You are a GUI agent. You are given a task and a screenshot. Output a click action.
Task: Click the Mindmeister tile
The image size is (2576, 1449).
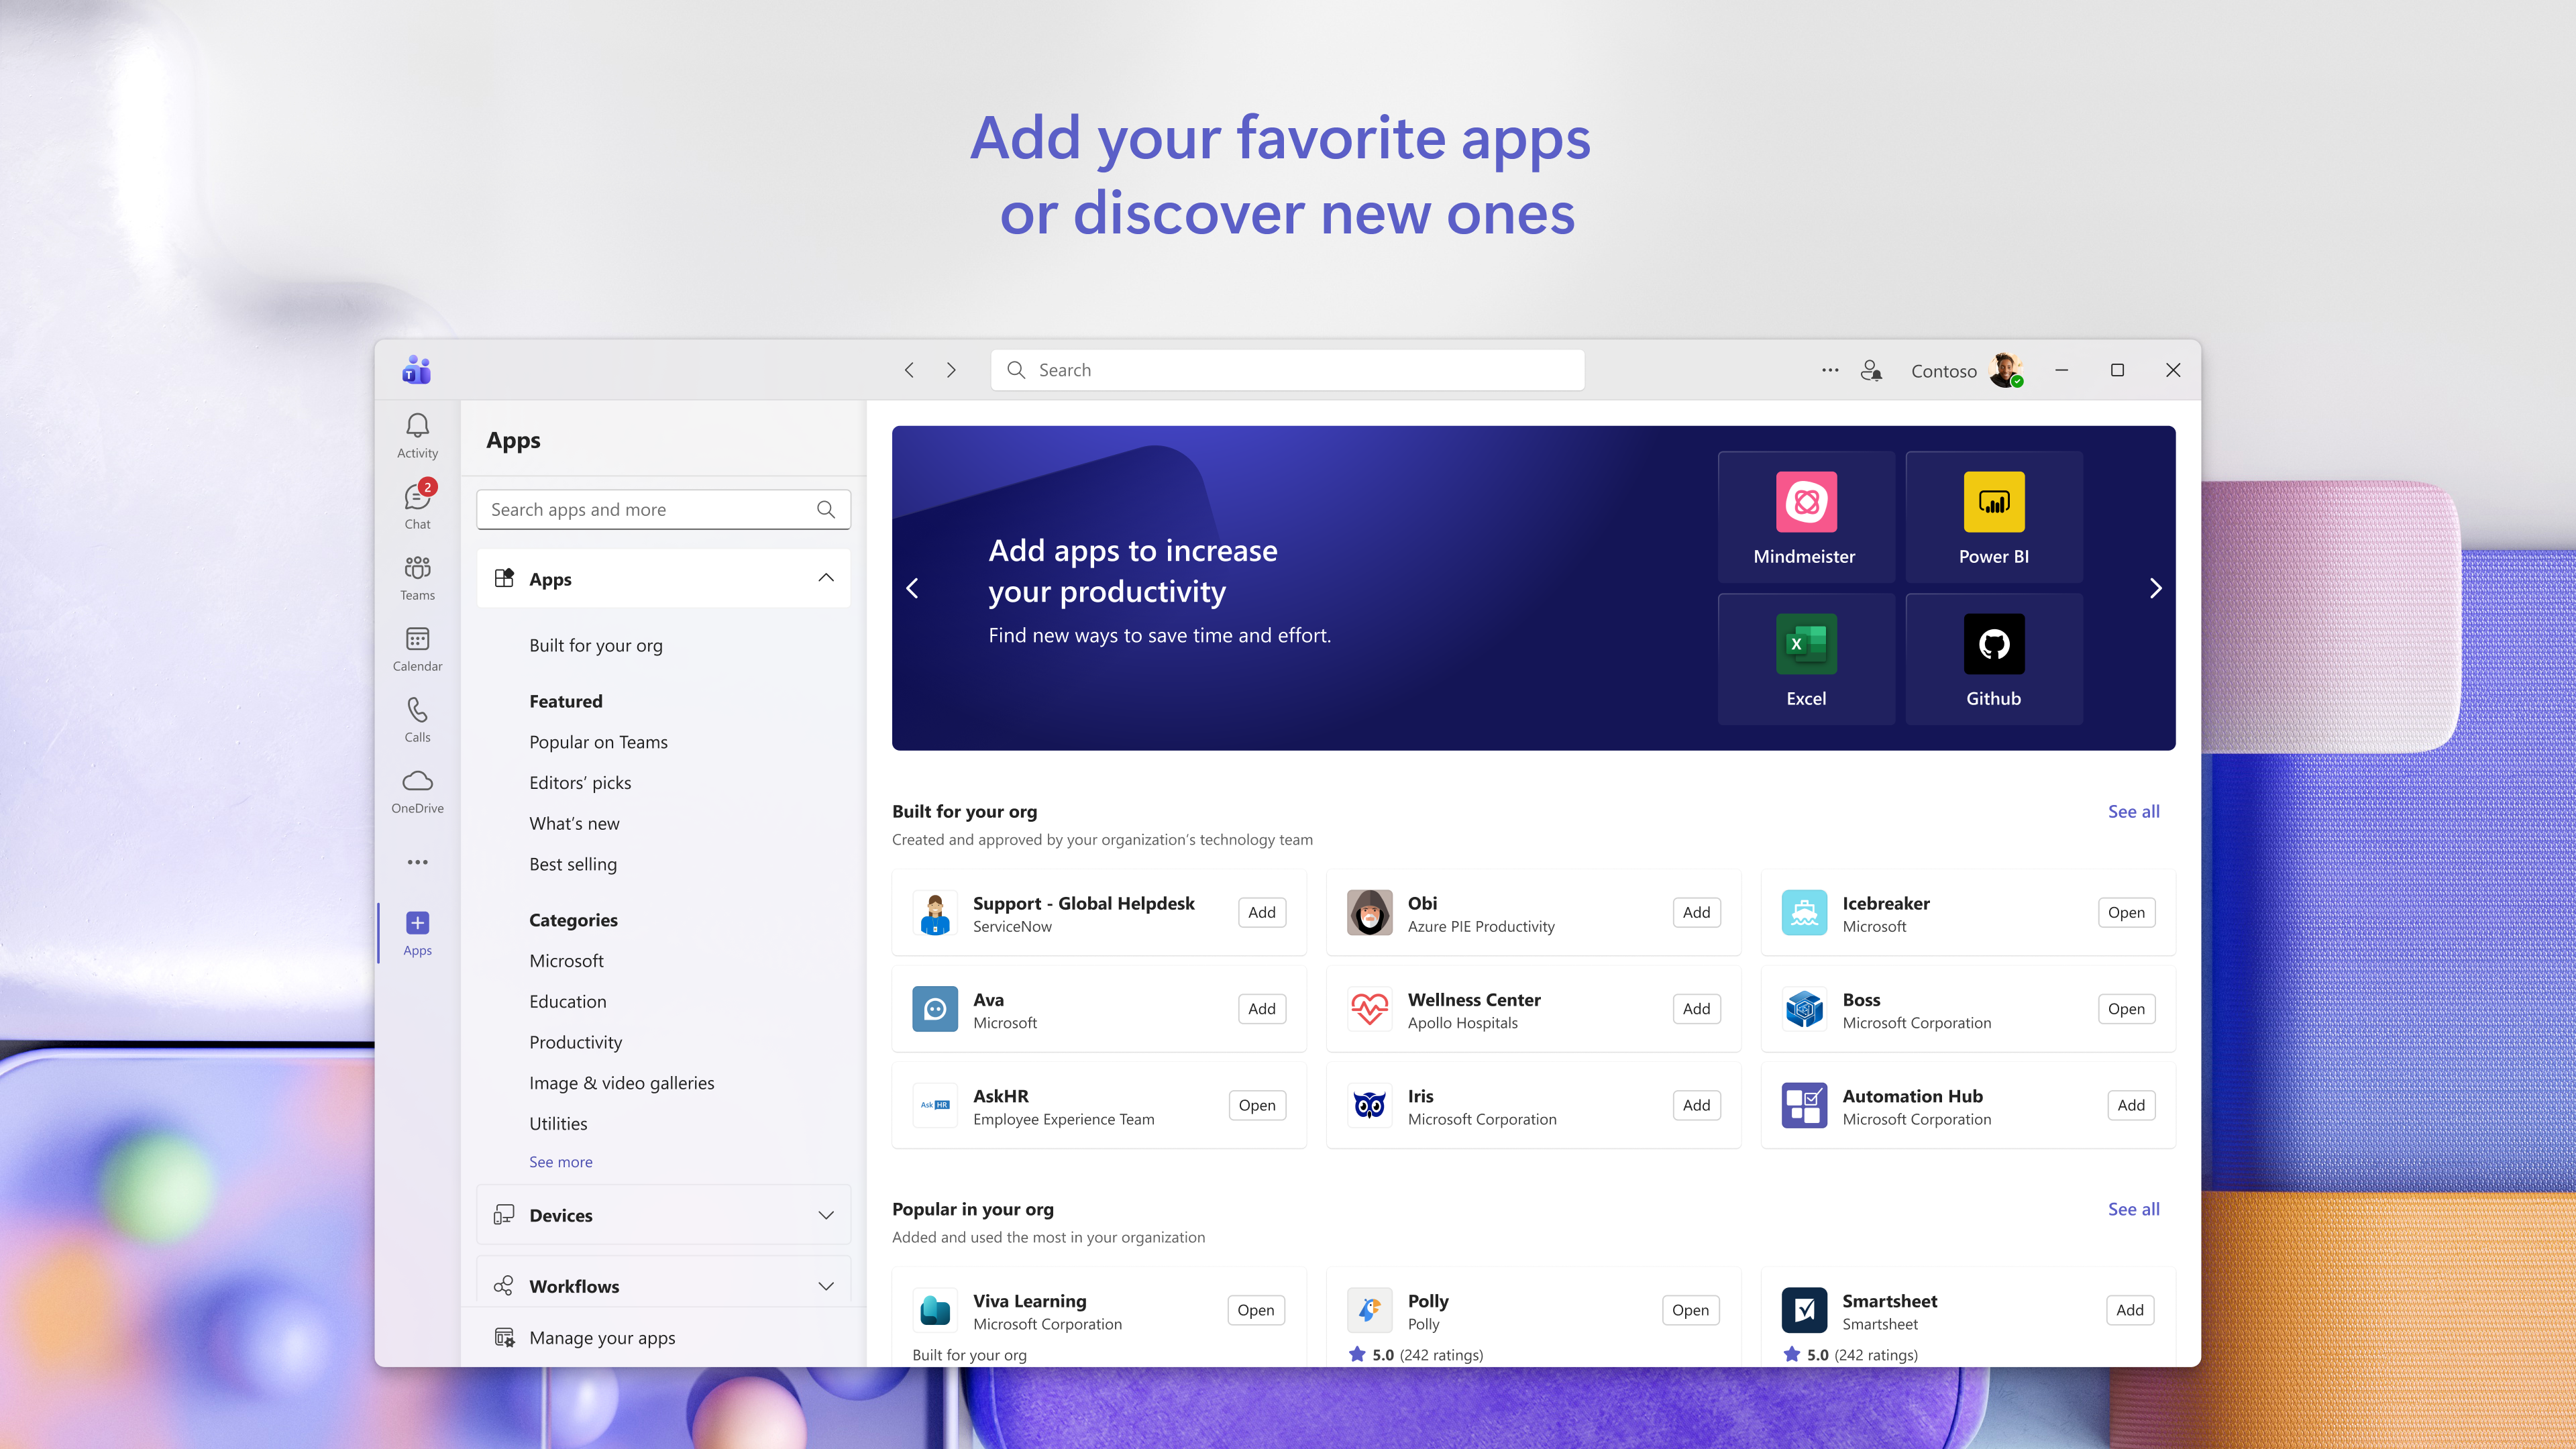point(1806,516)
